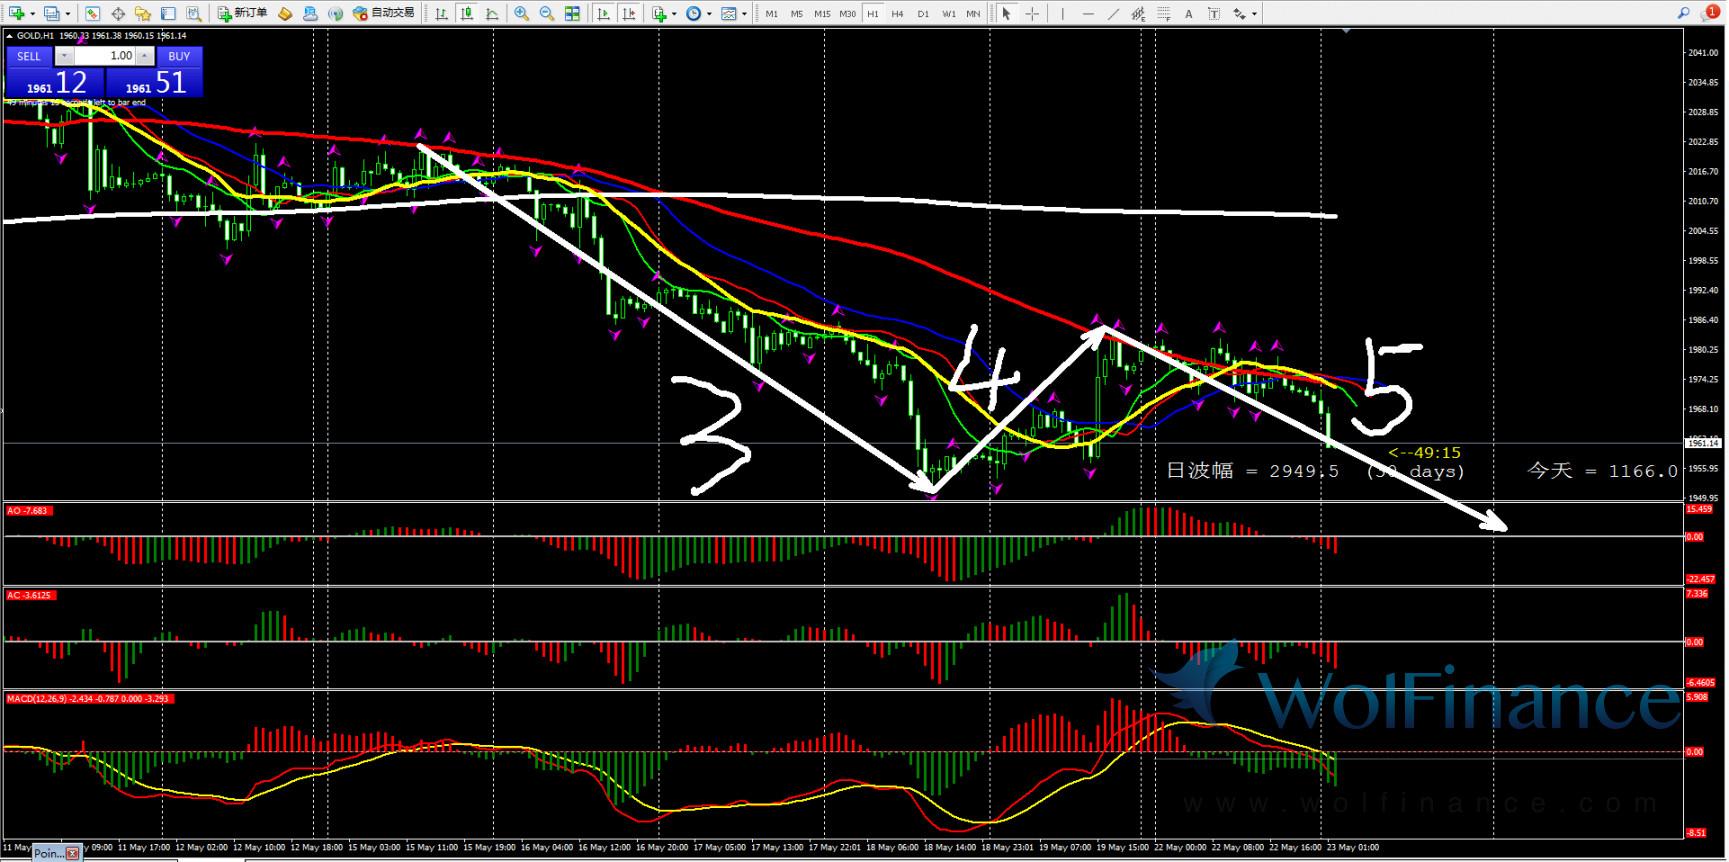Expand the templates dropdown arrow
The height and width of the screenshot is (862, 1729).
click(x=745, y=14)
